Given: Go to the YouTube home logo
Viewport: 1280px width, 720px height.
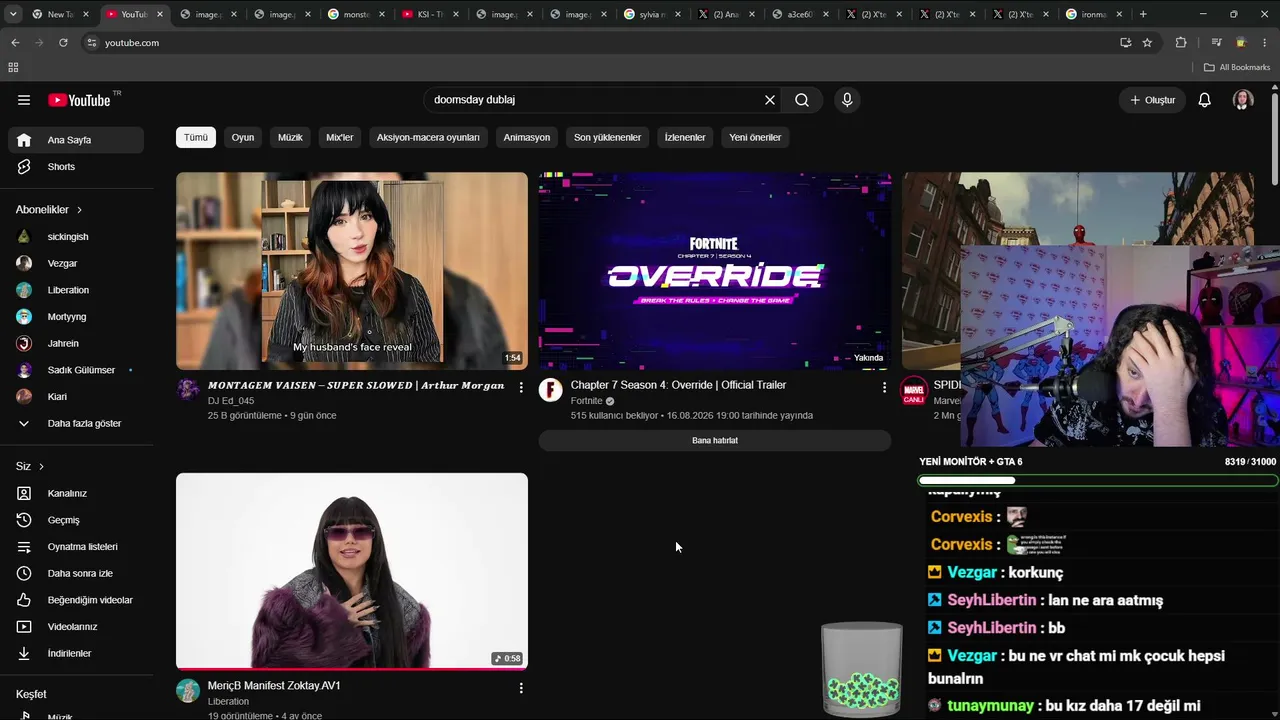Looking at the screenshot, I should click(79, 100).
